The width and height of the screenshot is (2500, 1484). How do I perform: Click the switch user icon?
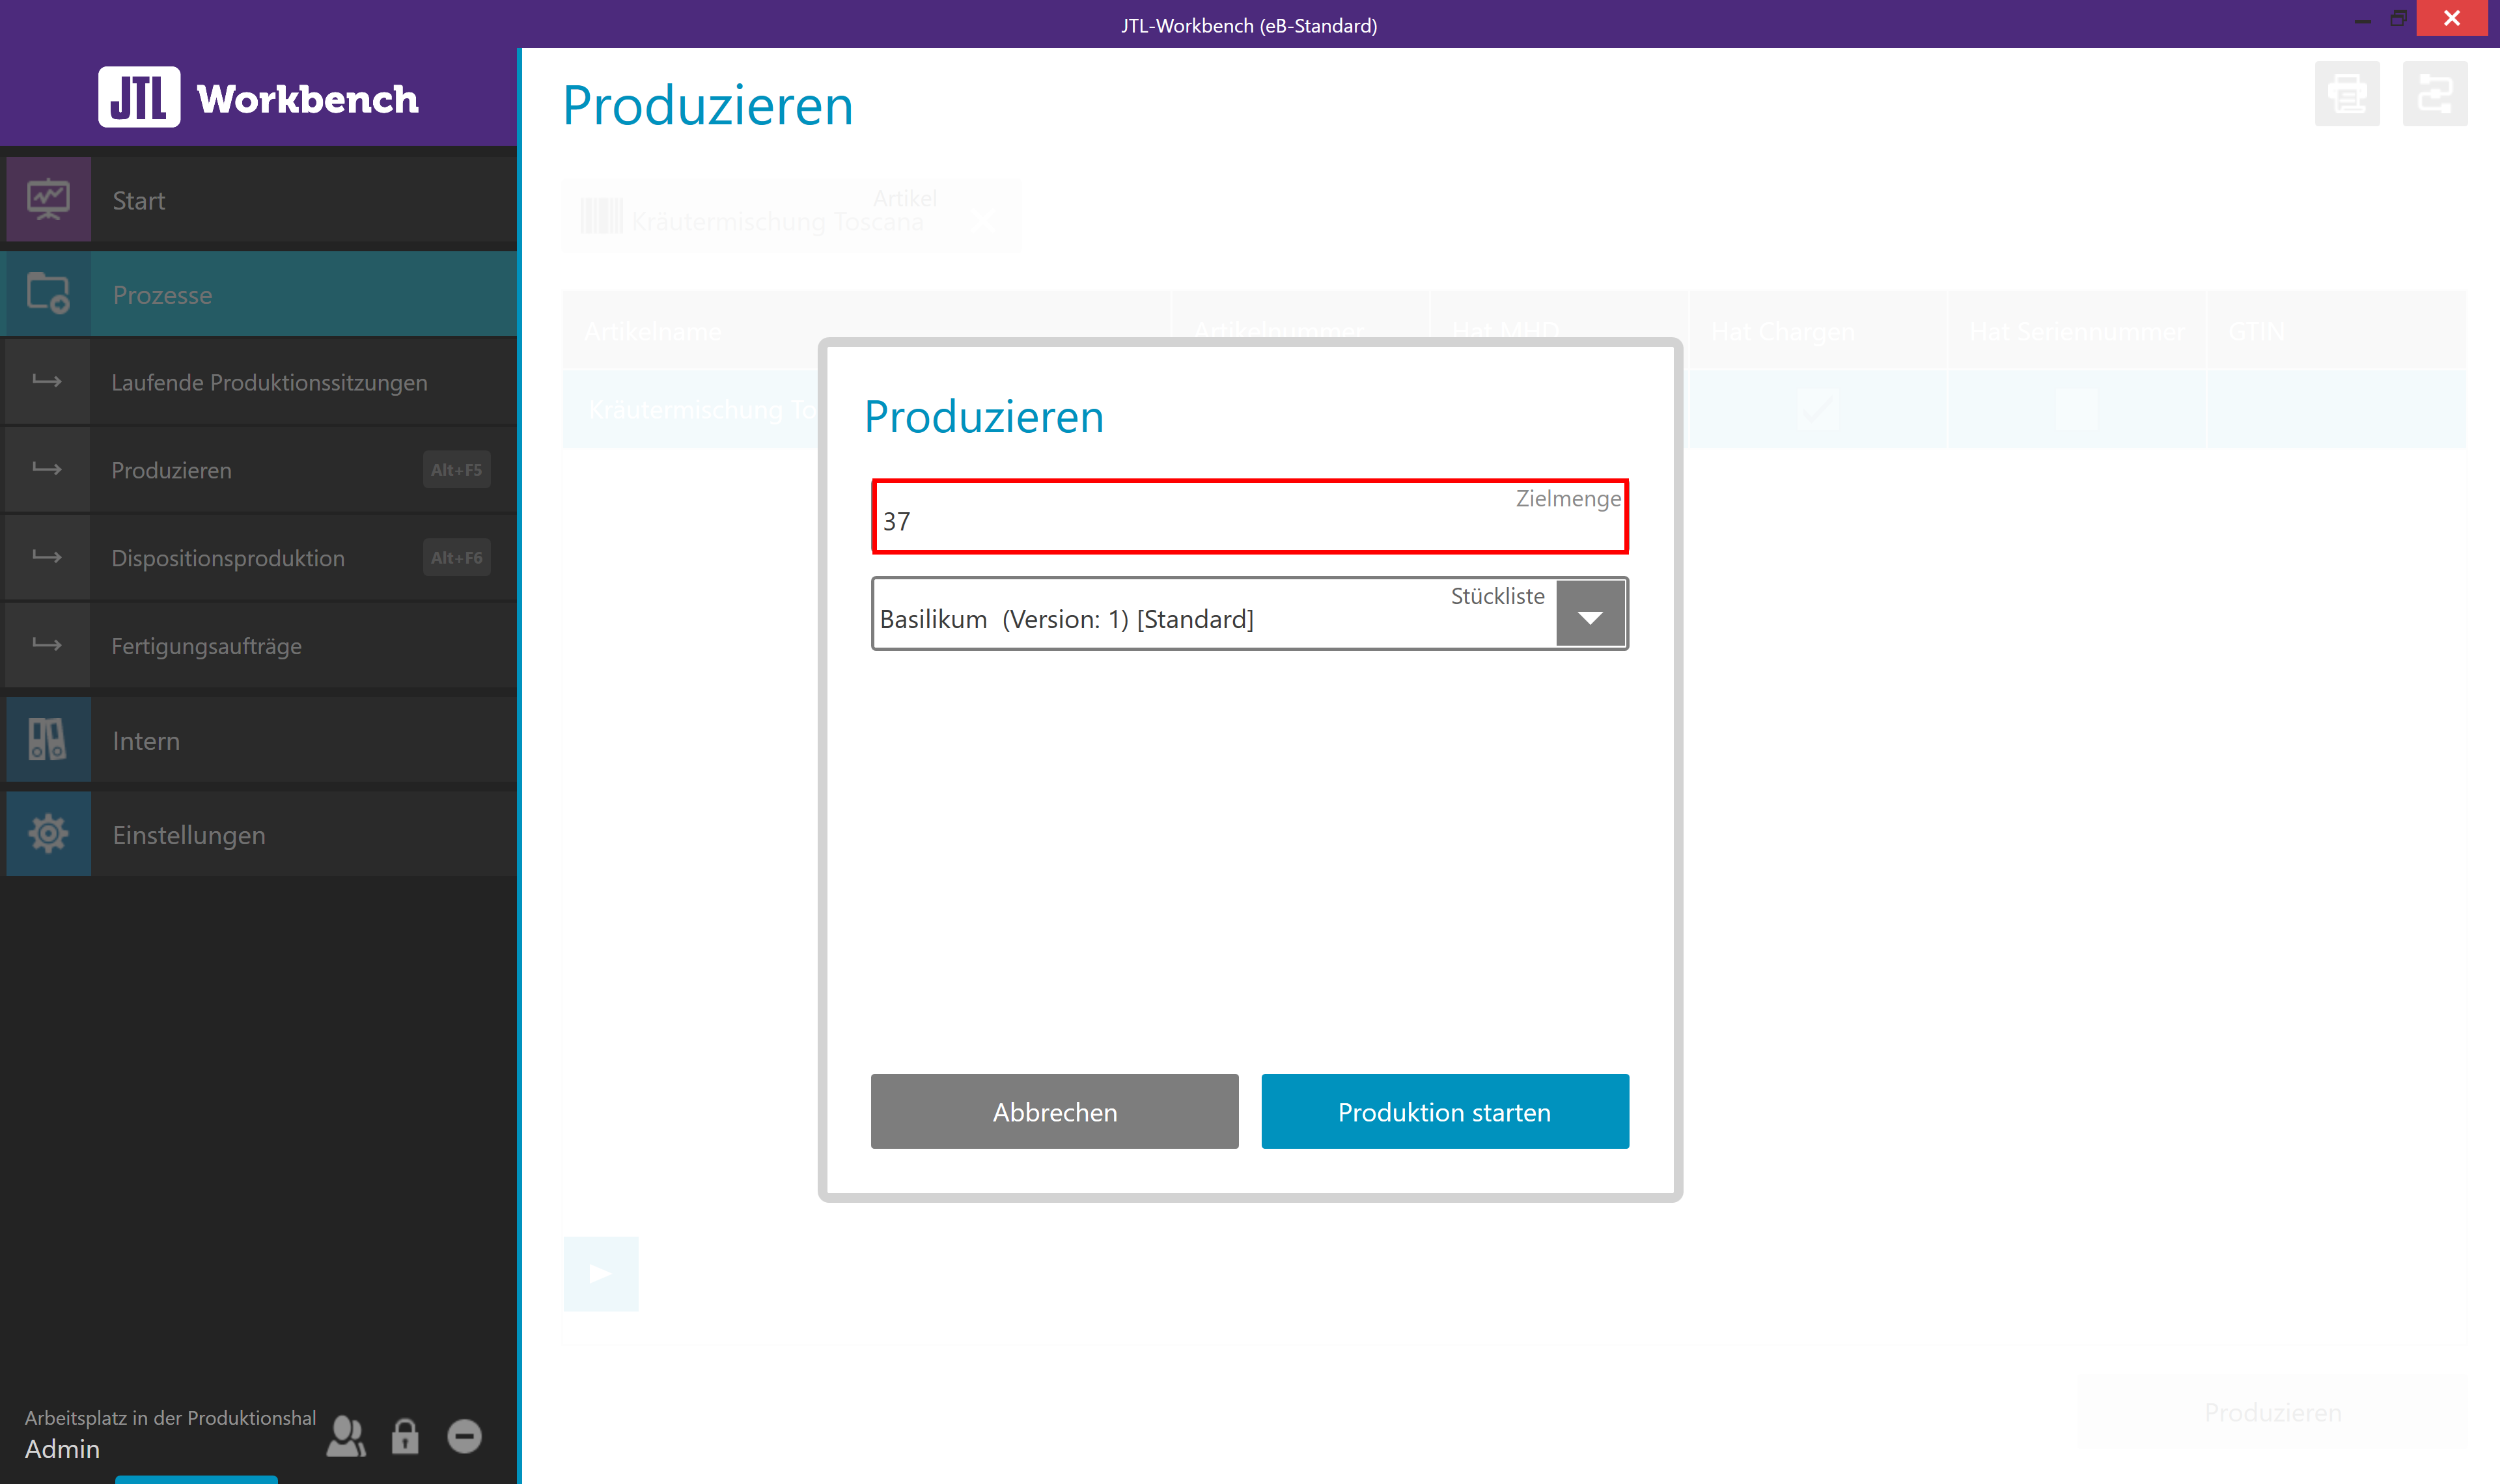[346, 1436]
